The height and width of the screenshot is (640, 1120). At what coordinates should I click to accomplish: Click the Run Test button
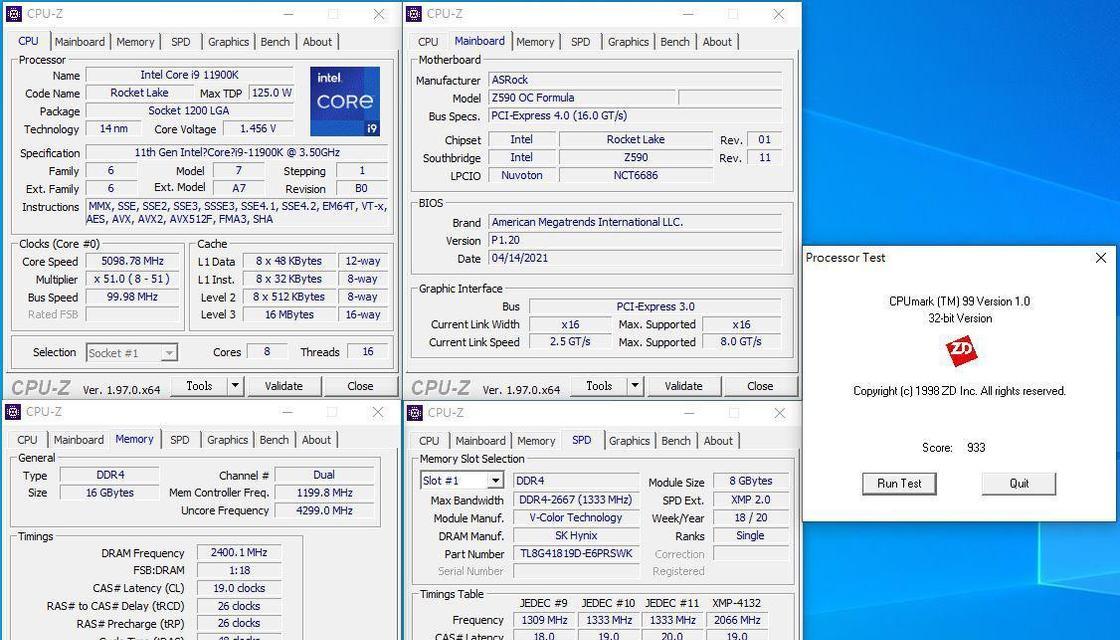pyautogui.click(x=899, y=484)
